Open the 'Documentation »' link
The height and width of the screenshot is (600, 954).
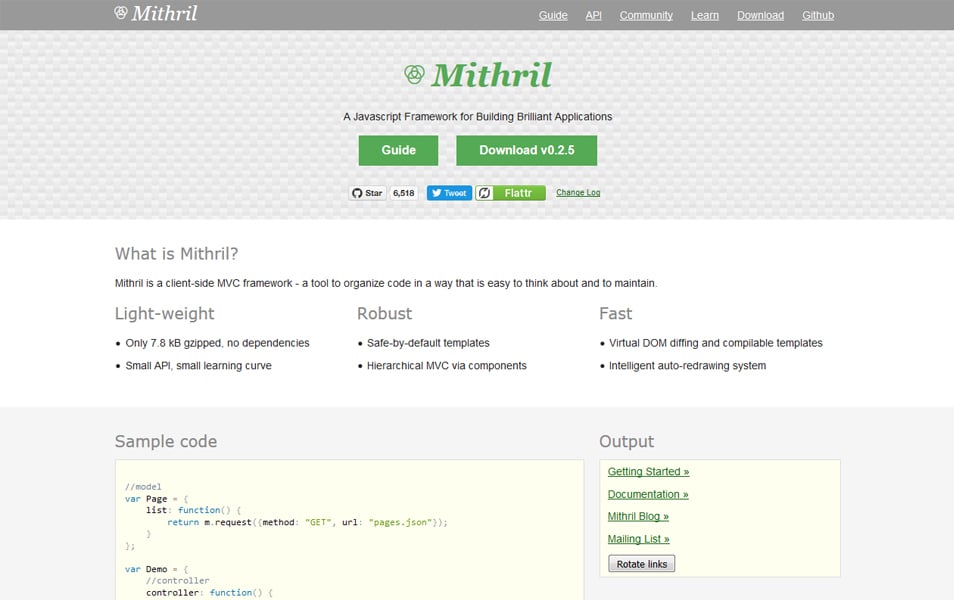(x=648, y=494)
